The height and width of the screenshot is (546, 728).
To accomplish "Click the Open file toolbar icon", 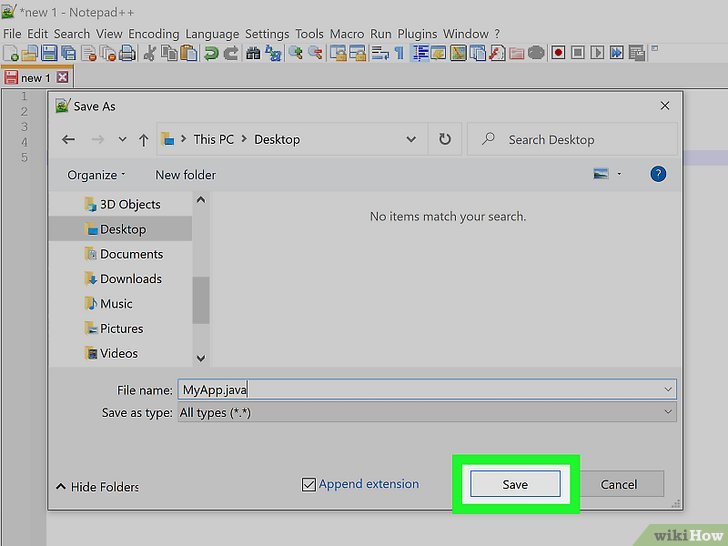I will (30, 53).
